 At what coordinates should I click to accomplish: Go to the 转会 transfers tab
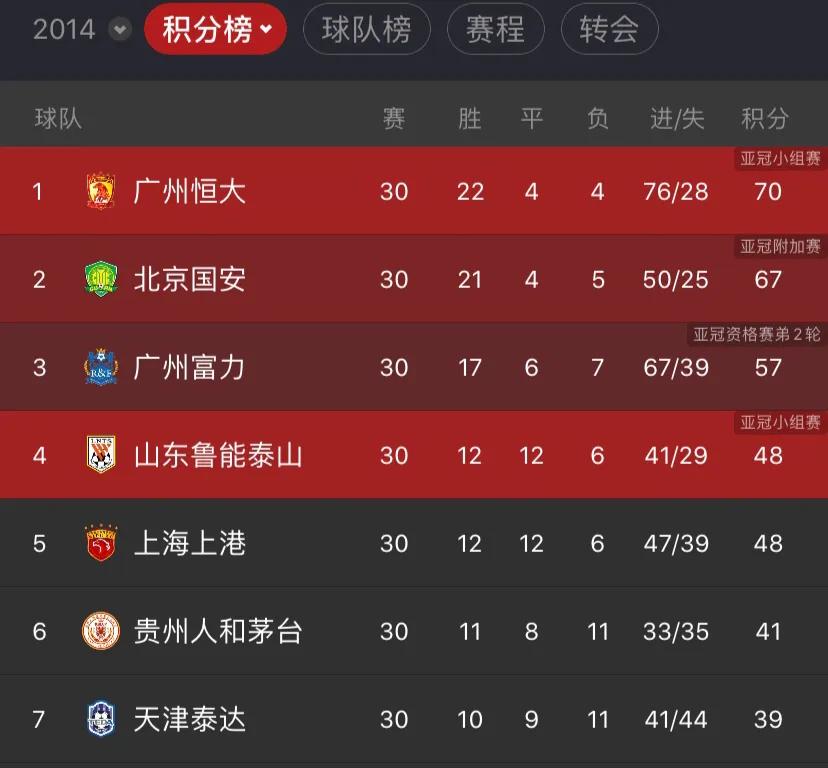609,29
